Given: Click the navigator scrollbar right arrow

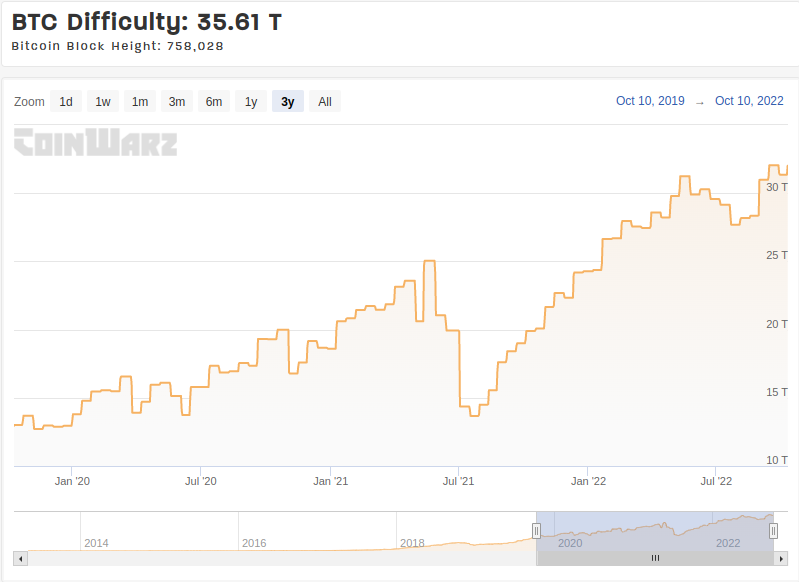Looking at the screenshot, I should (x=781, y=559).
